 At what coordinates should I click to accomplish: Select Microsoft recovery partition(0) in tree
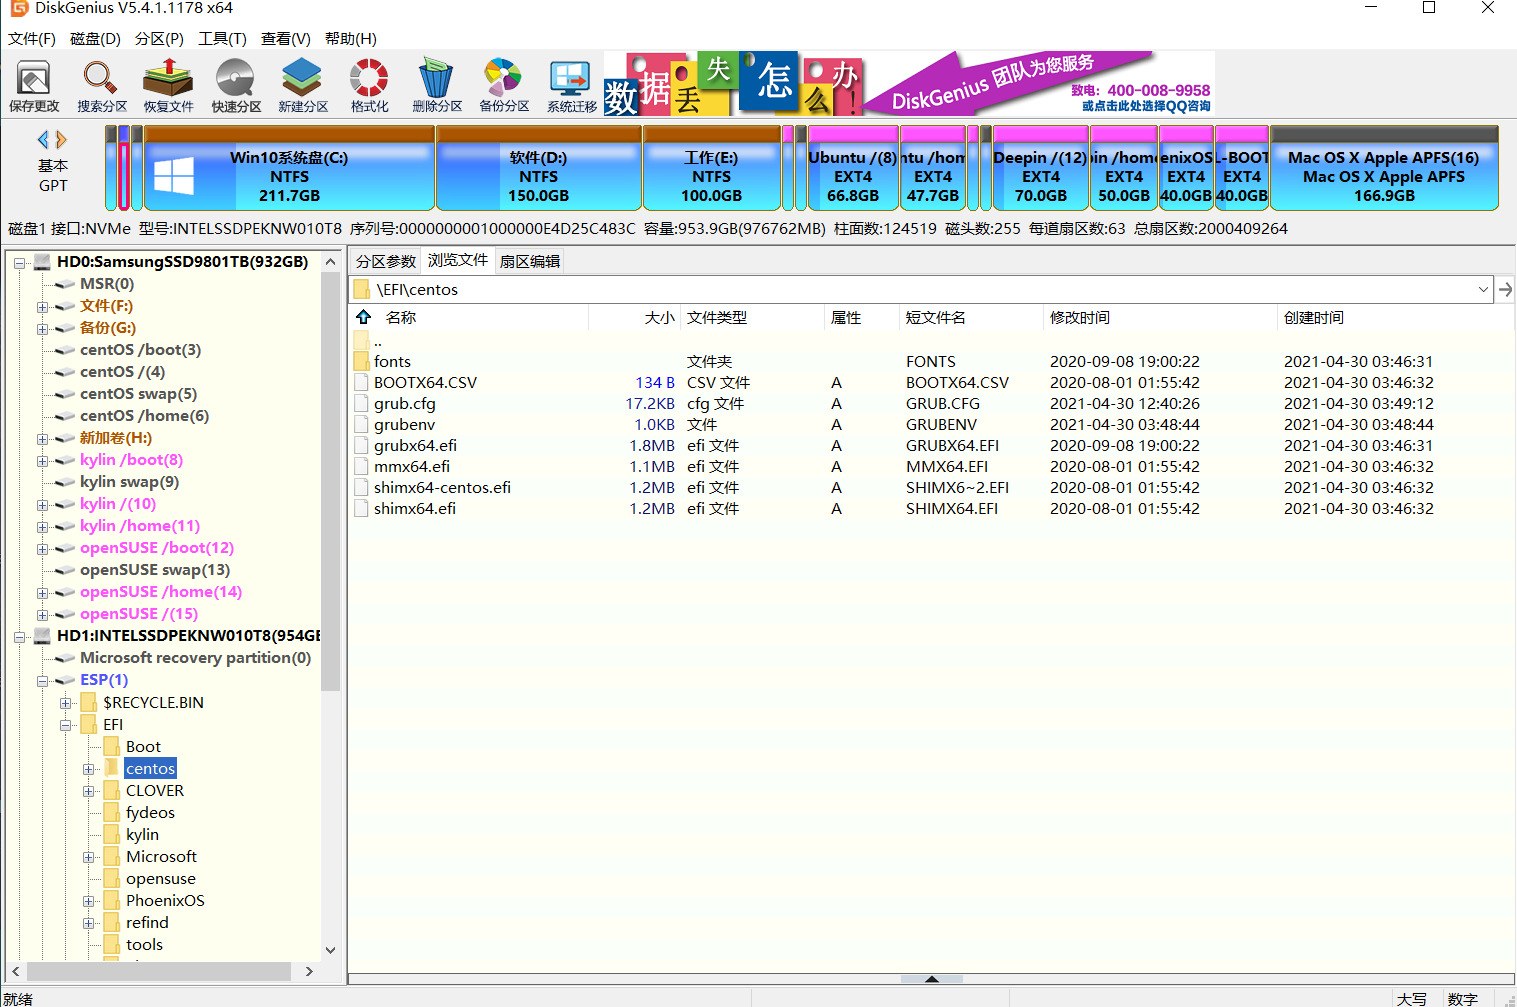(195, 658)
